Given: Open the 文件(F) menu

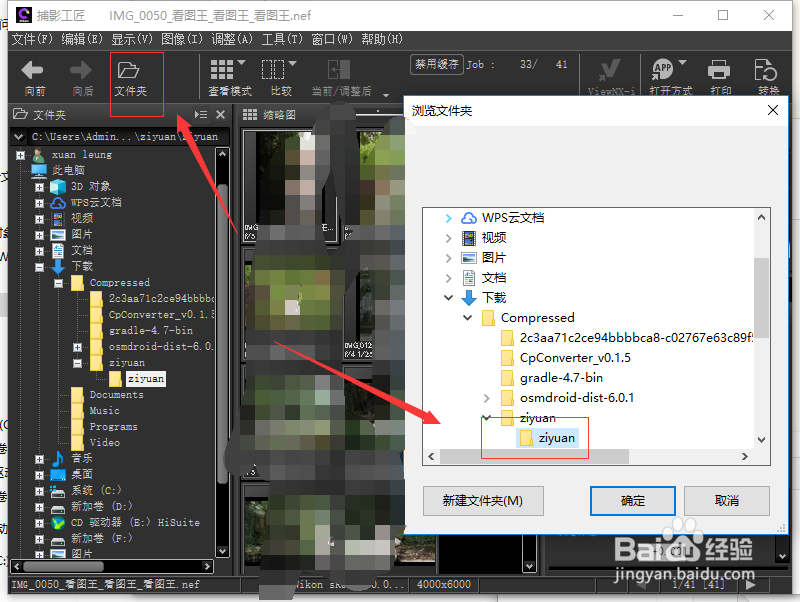Looking at the screenshot, I should click(32, 39).
